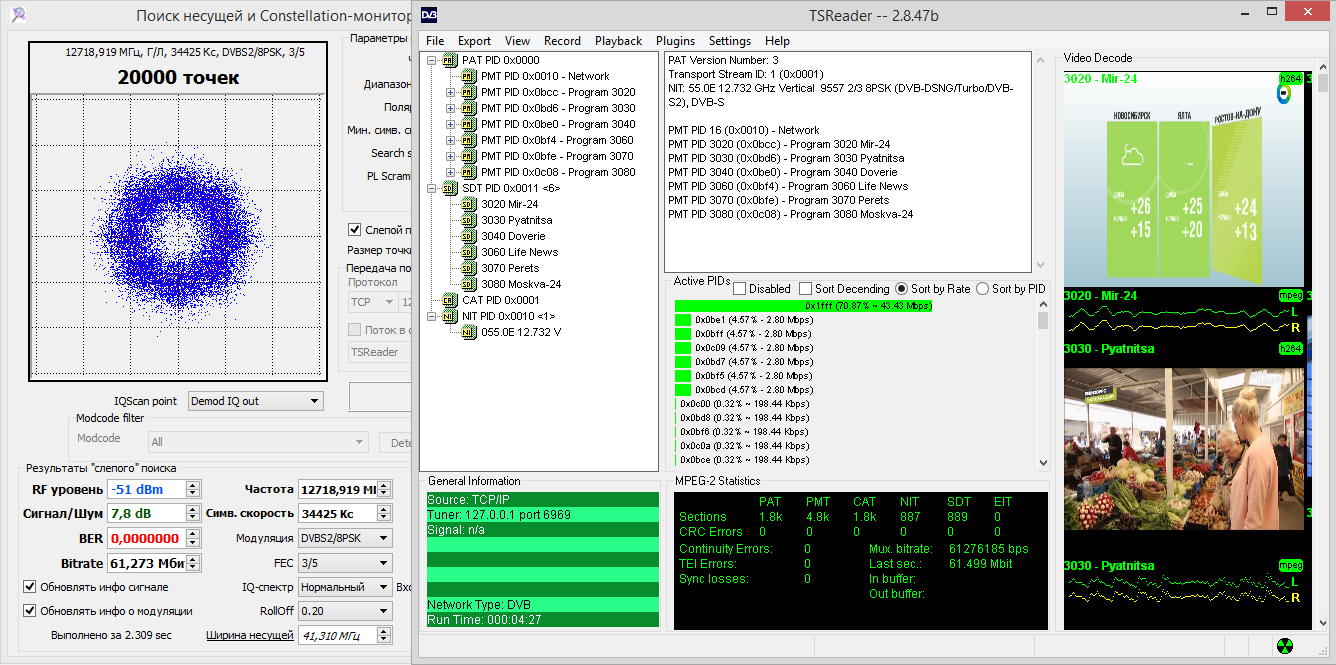Click the PMT icon beside Program 3020
The width and height of the screenshot is (1336, 665).
tap(467, 92)
